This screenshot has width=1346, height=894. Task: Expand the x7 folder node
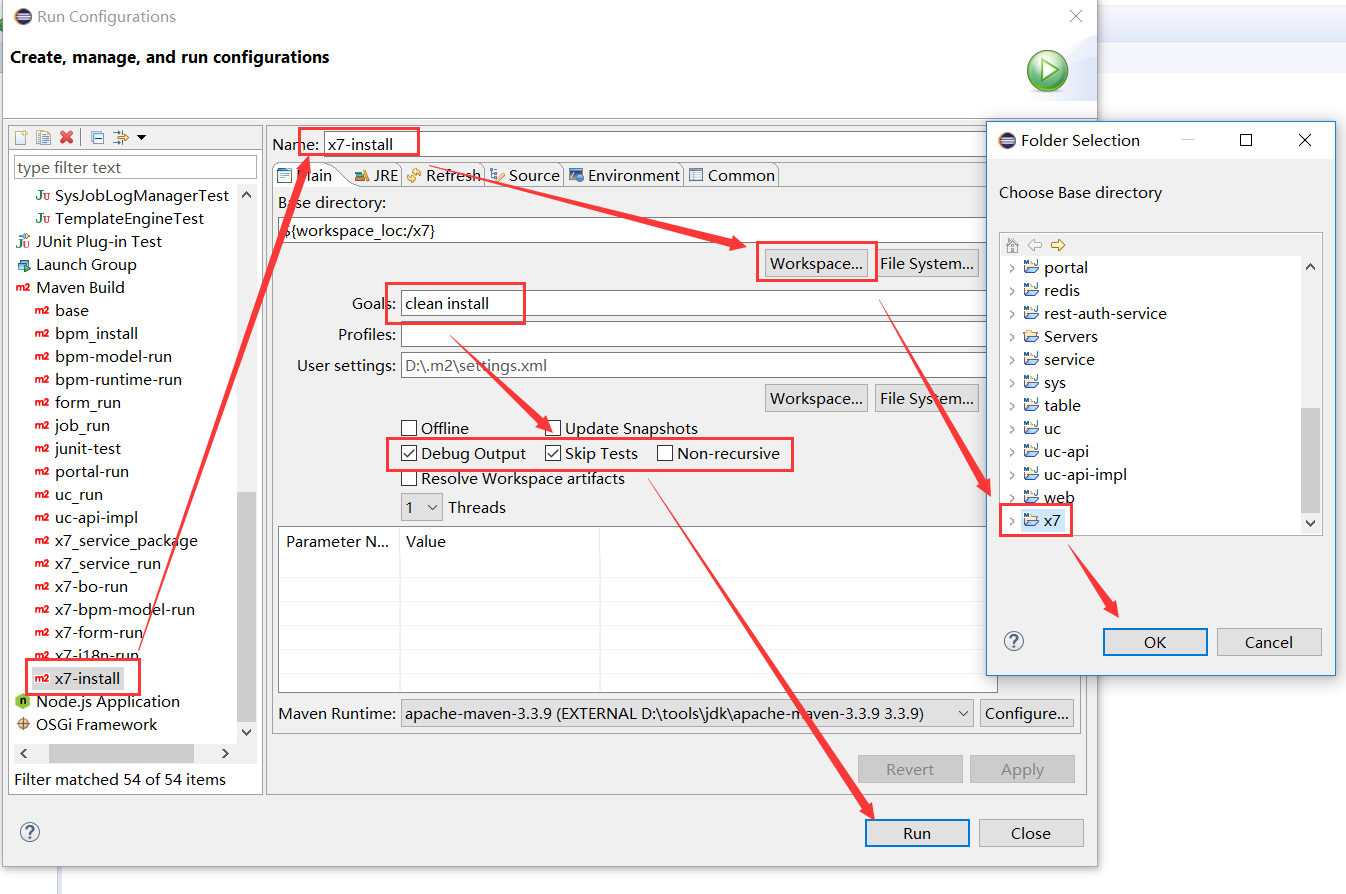coord(1011,520)
